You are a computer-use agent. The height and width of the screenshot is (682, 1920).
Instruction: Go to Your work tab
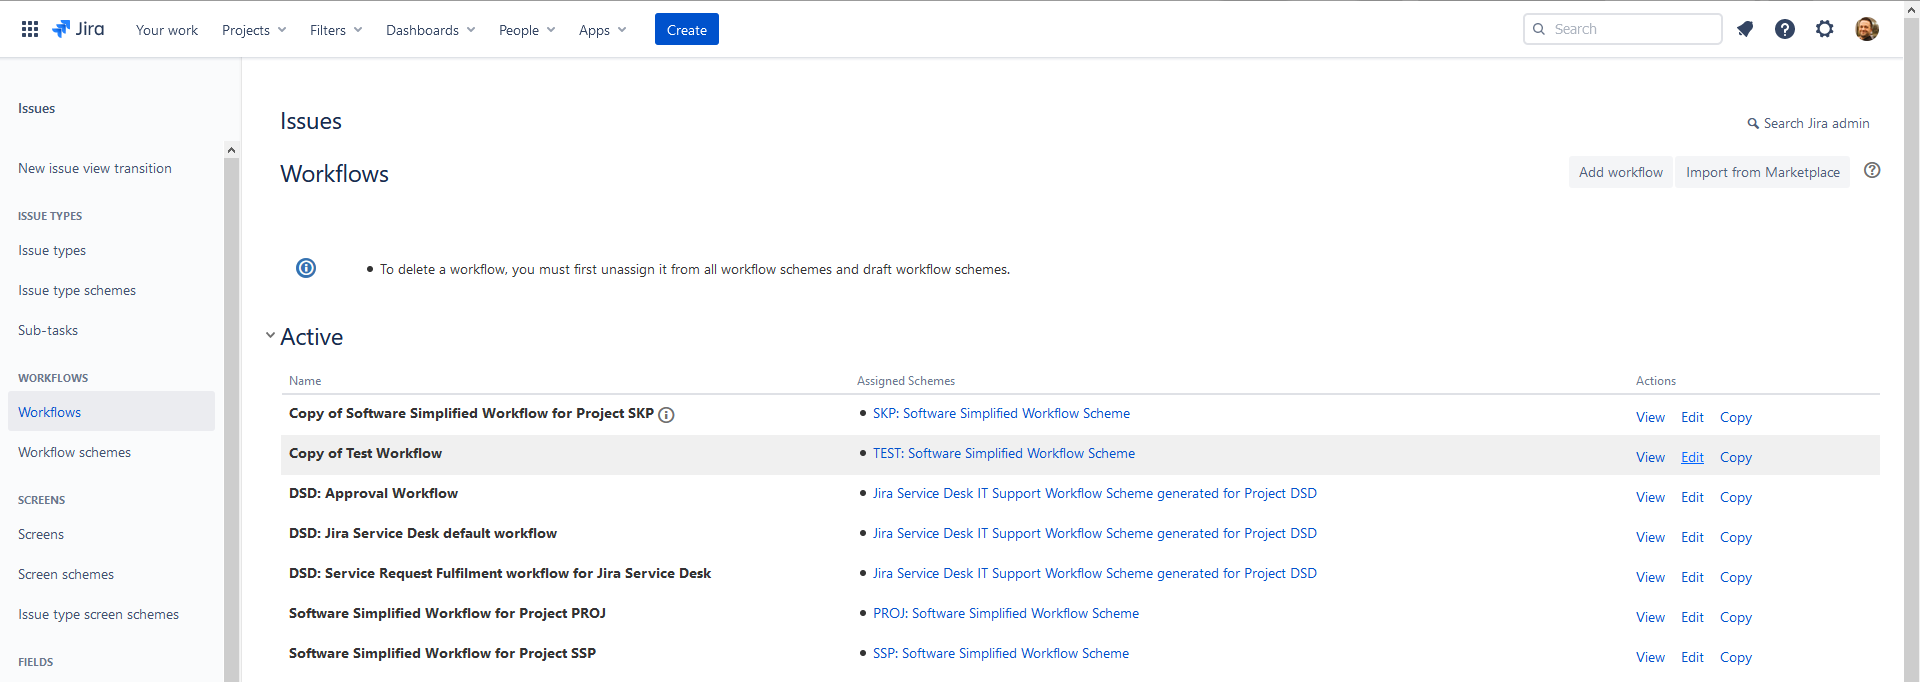(167, 30)
